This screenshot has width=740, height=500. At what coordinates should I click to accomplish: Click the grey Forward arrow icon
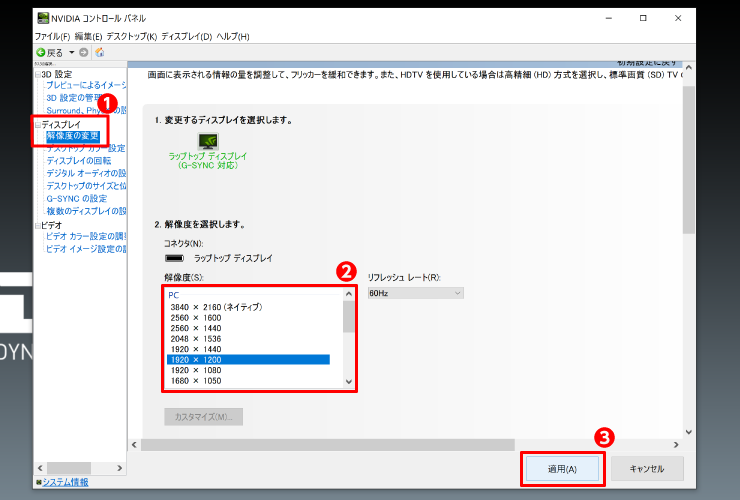84,52
